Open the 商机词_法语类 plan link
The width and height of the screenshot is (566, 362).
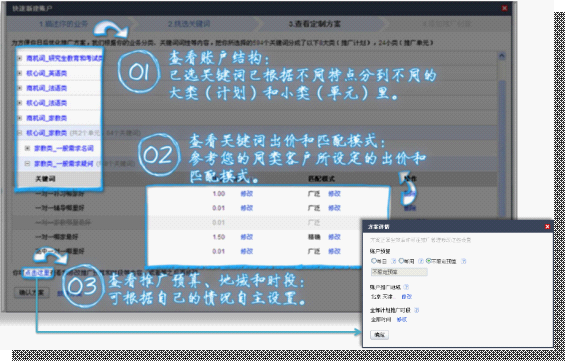tap(47, 88)
